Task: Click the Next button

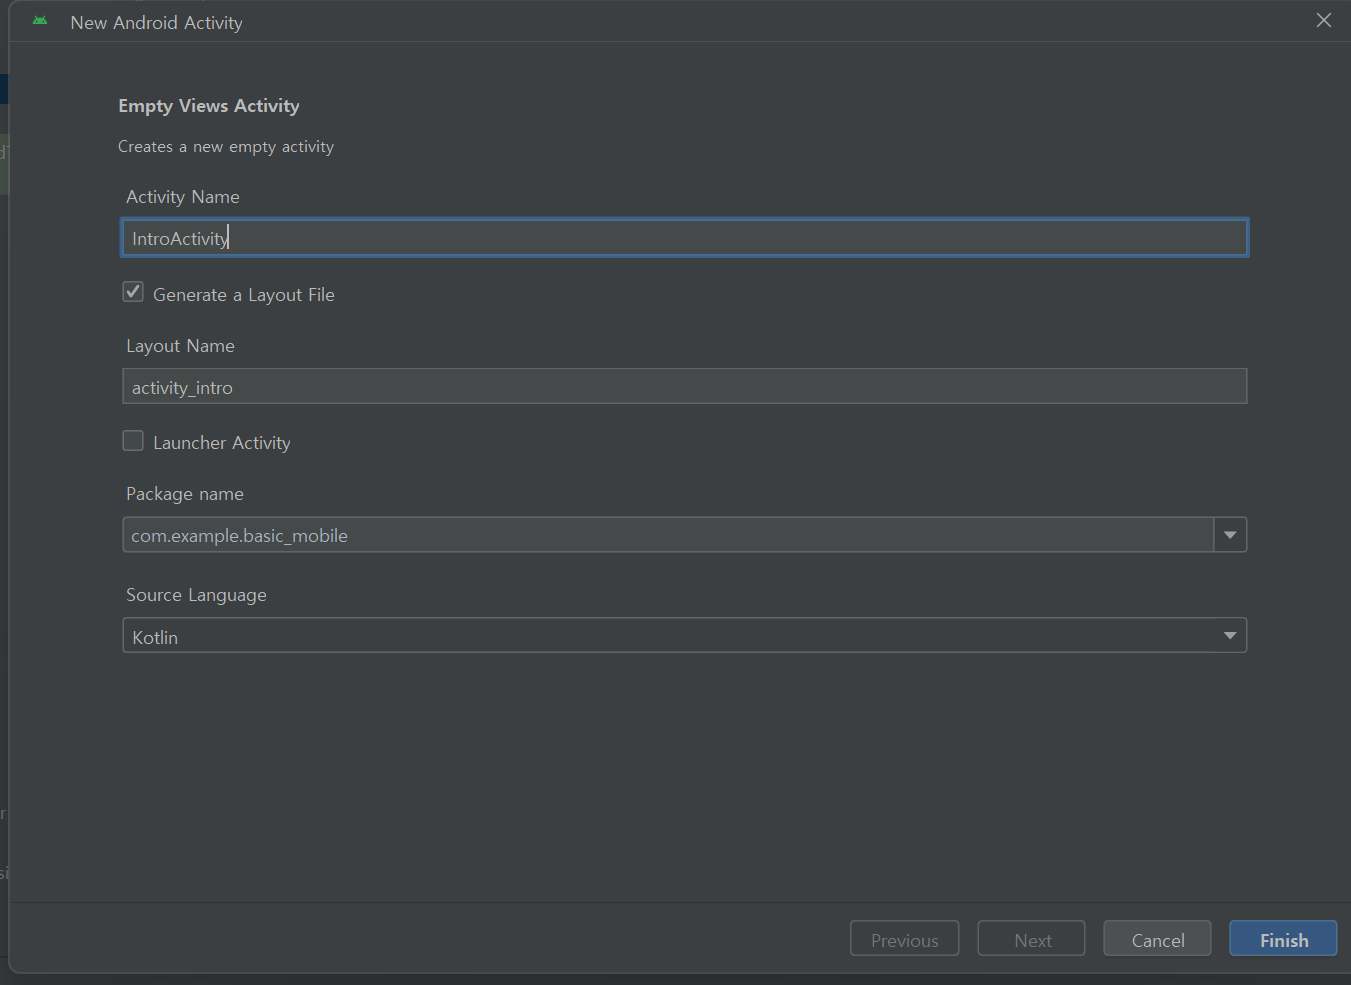Action: click(x=1032, y=939)
